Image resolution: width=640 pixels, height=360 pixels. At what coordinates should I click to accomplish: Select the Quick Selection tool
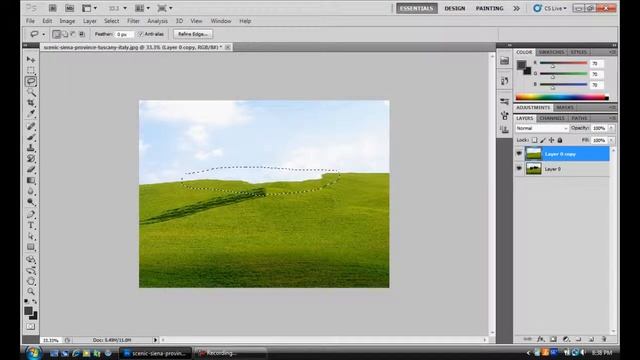click(x=31, y=92)
